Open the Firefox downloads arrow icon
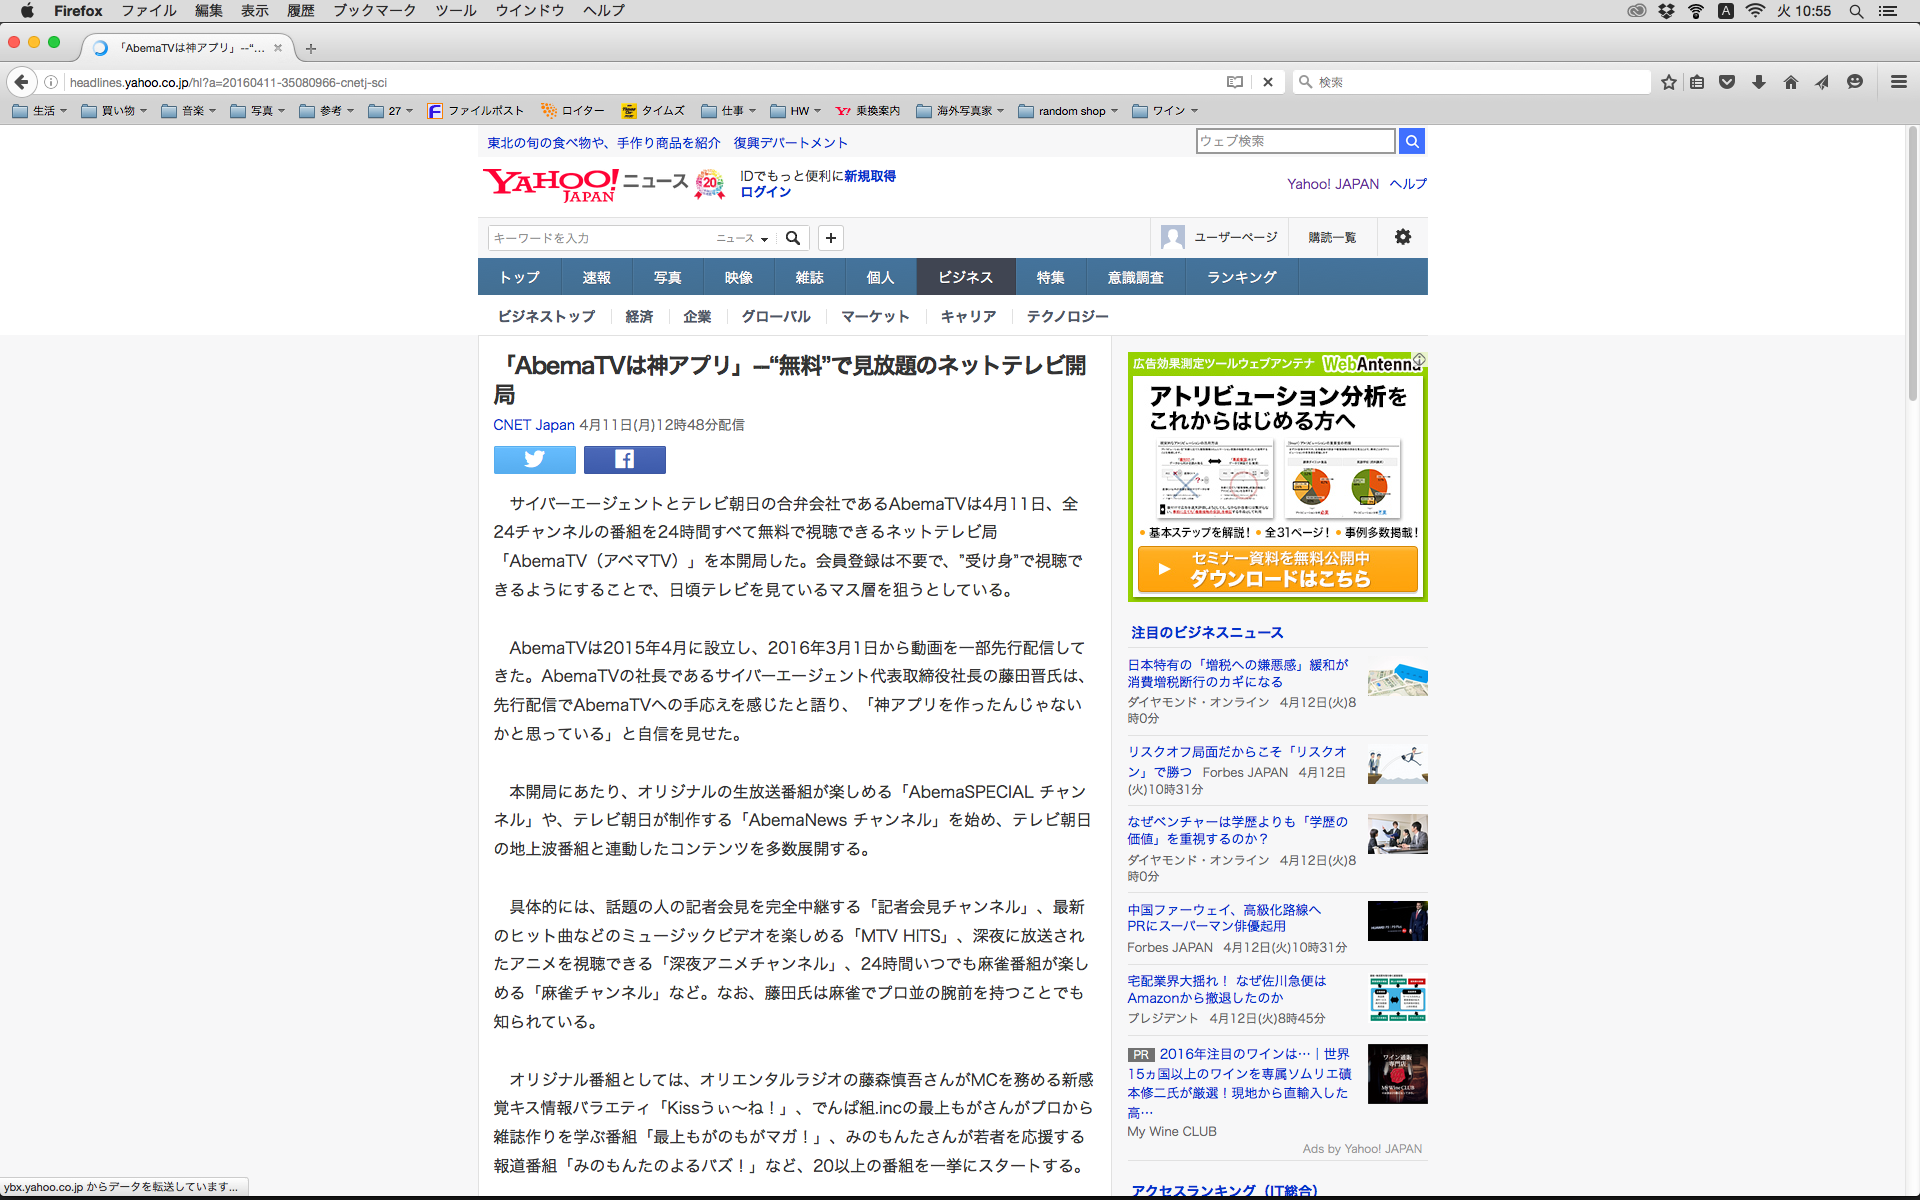 click(1759, 82)
